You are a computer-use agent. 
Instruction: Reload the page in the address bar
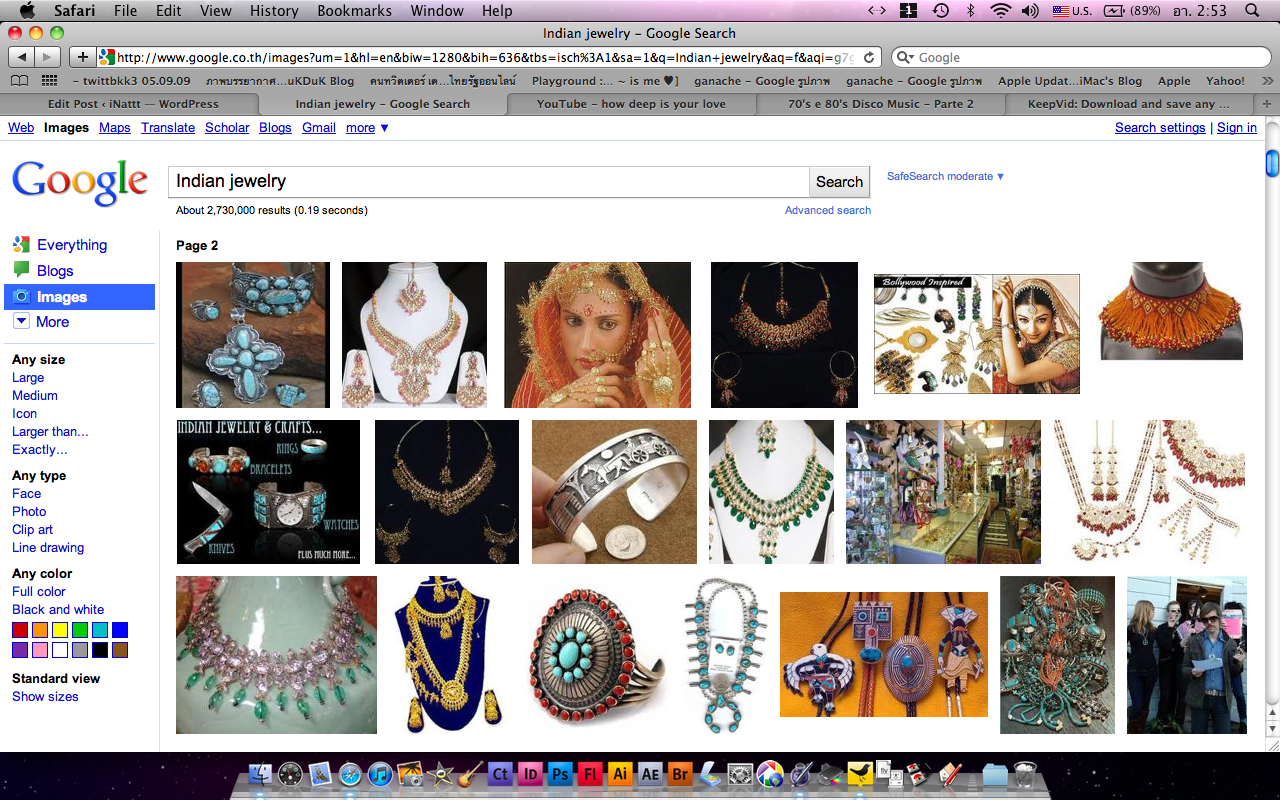(870, 57)
